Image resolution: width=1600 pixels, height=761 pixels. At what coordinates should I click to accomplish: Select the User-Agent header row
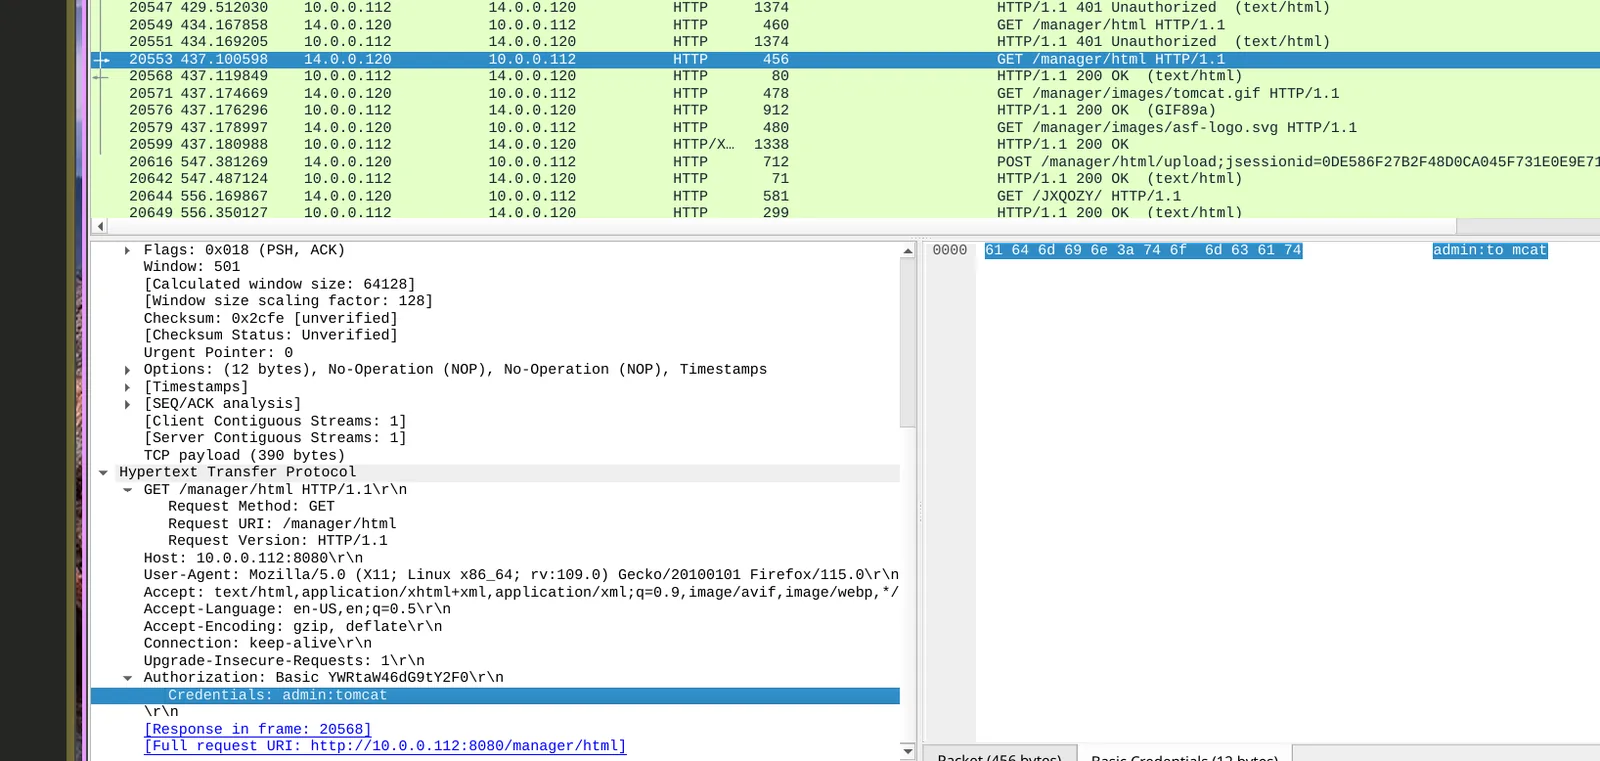coord(495,576)
